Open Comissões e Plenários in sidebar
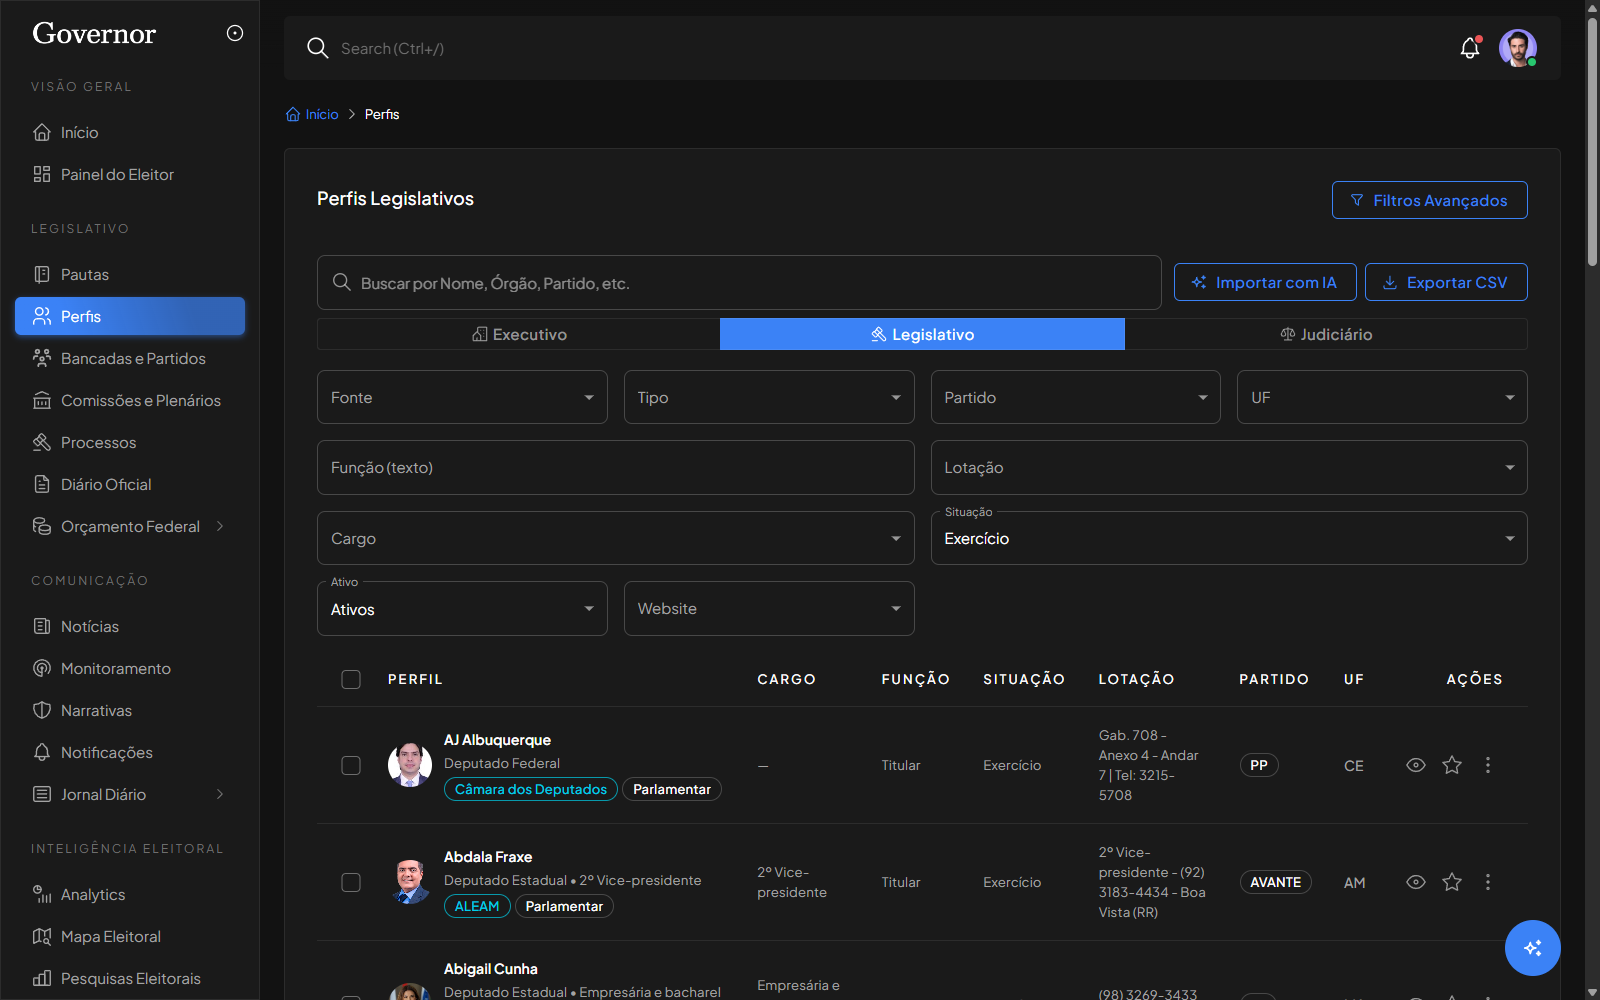This screenshot has width=1600, height=1000. click(130, 400)
